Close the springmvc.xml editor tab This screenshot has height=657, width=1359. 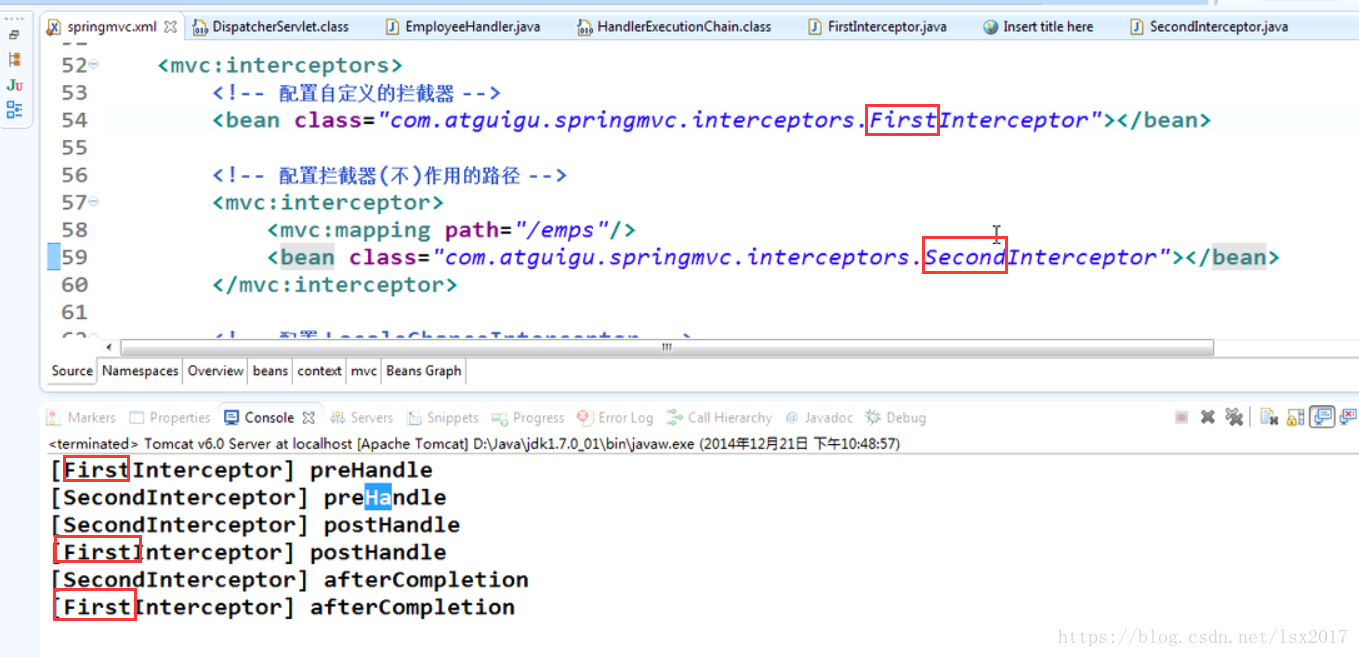[x=170, y=27]
